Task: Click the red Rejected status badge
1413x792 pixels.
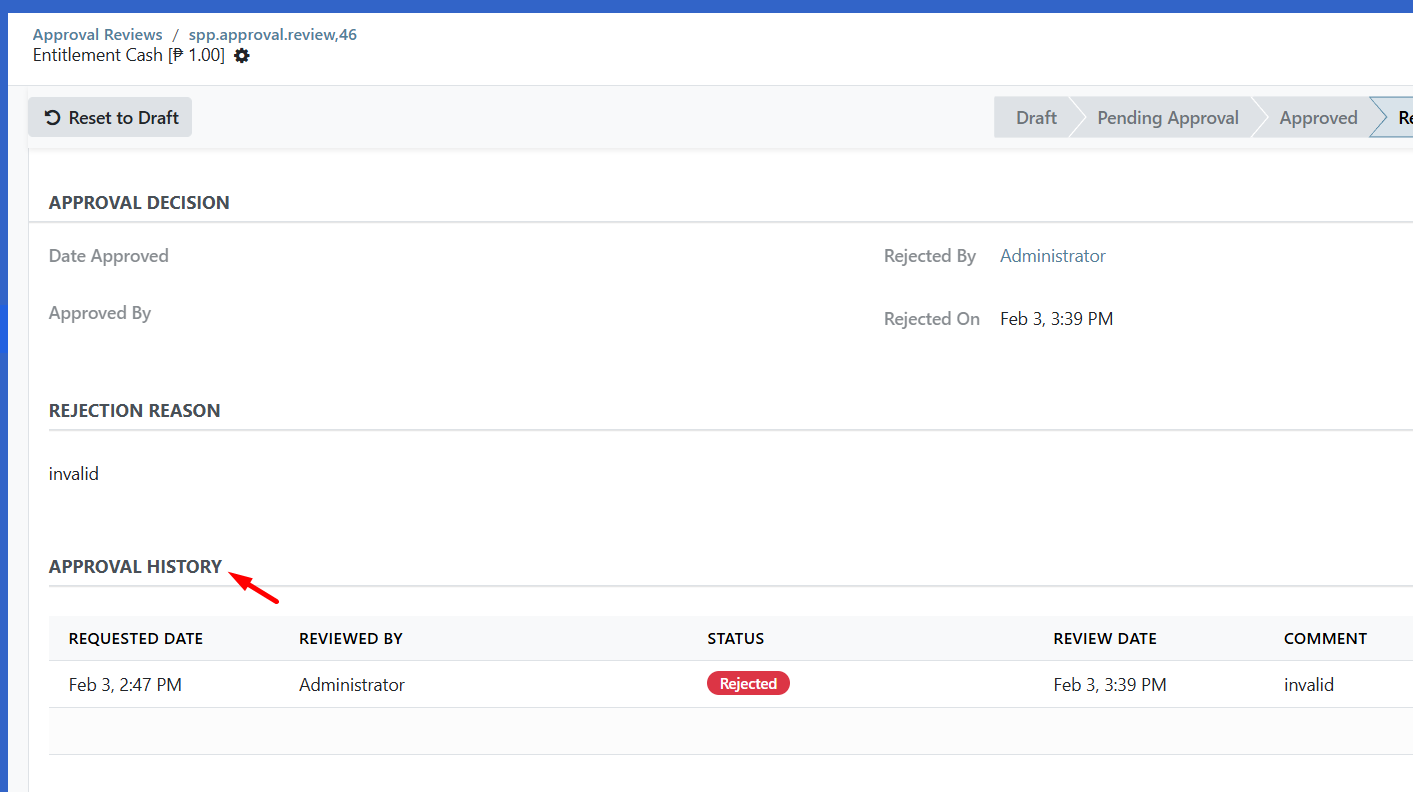Action: (748, 684)
